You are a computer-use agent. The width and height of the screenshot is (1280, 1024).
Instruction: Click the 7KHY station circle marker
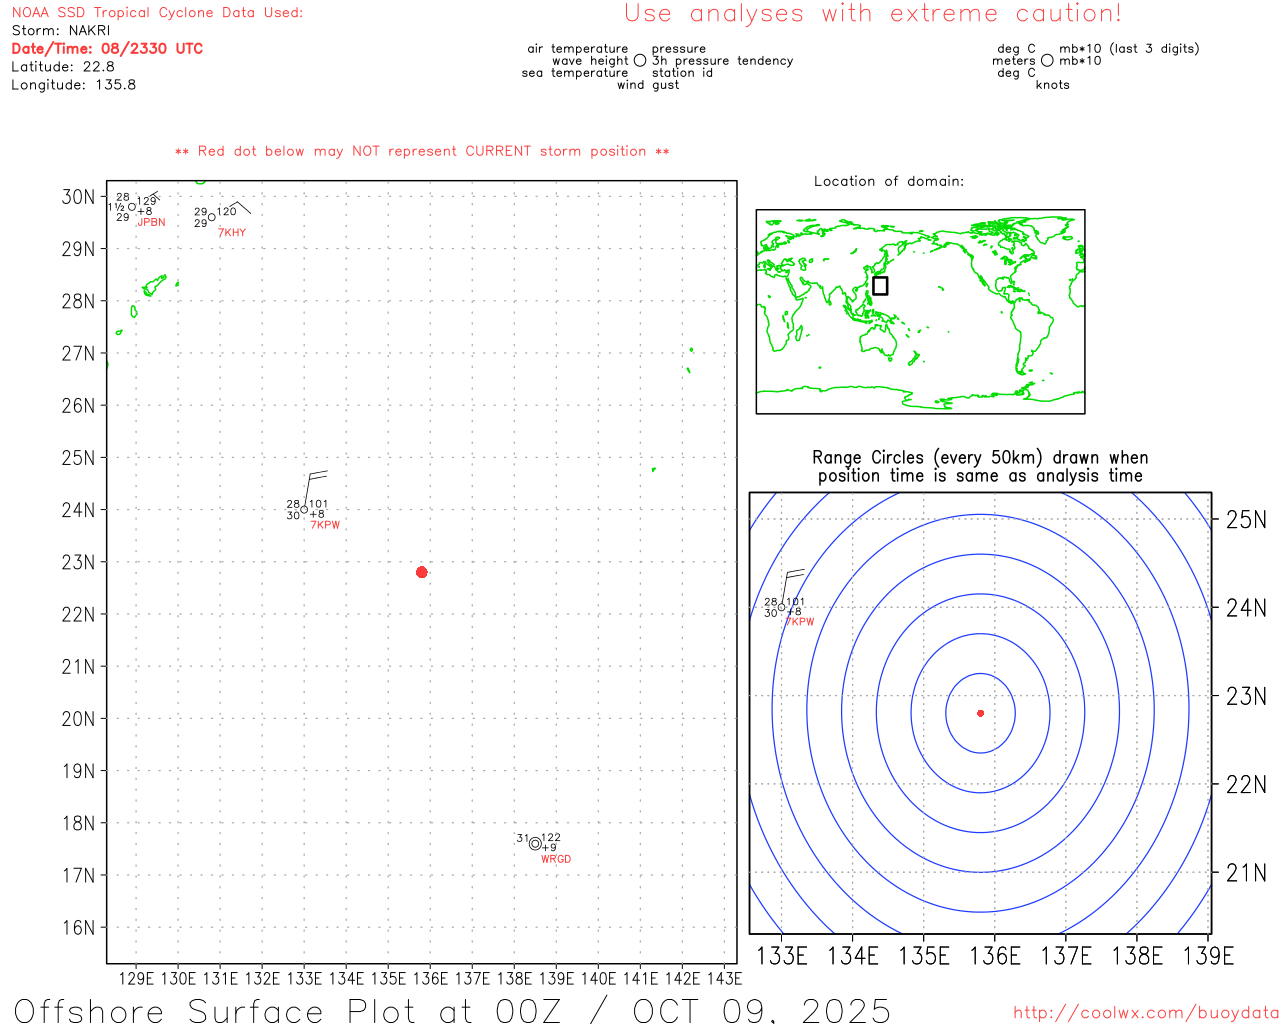(x=211, y=217)
